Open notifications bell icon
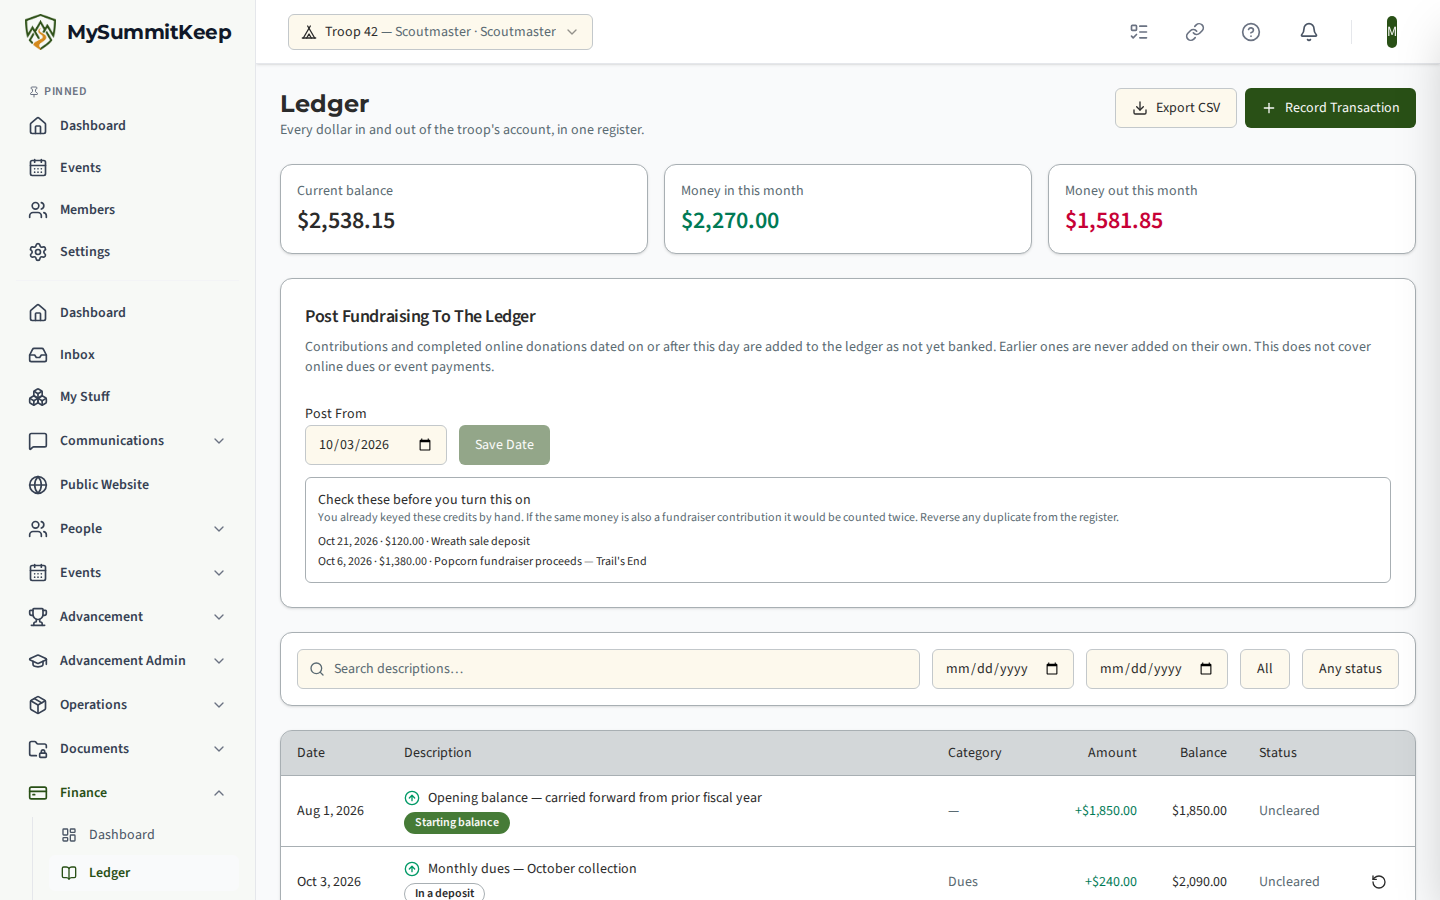Image resolution: width=1440 pixels, height=900 pixels. point(1309,32)
